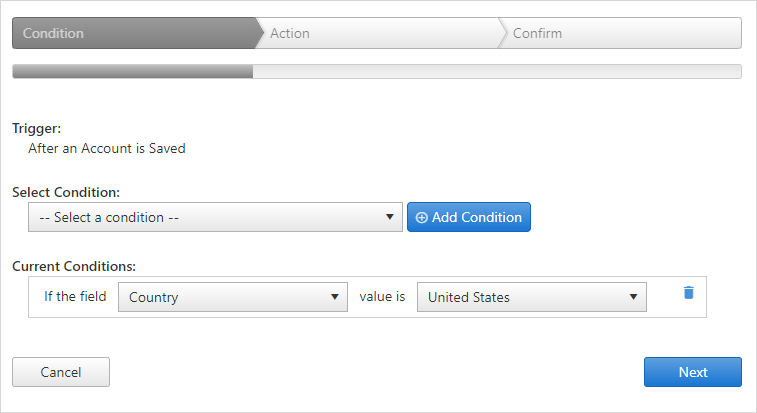This screenshot has height=413, width=757.
Task: Click the filled part of the progress bar
Action: (x=133, y=71)
